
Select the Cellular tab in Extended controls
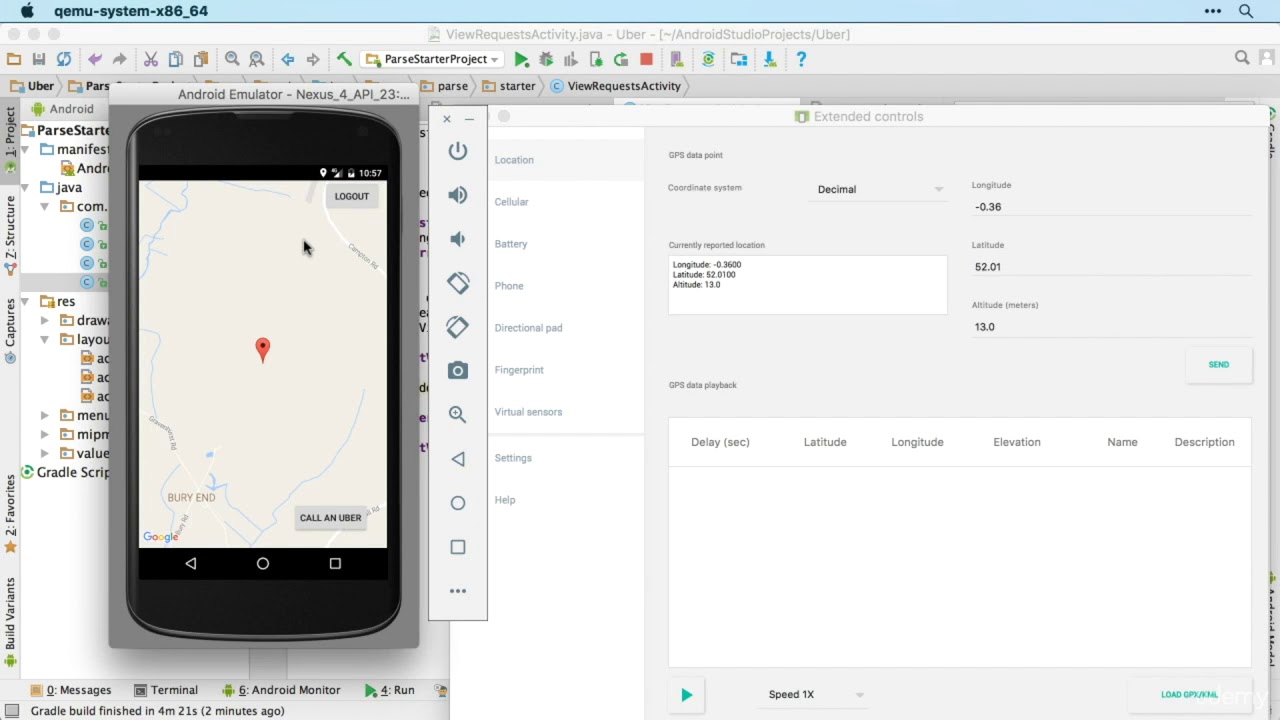[566, 202]
